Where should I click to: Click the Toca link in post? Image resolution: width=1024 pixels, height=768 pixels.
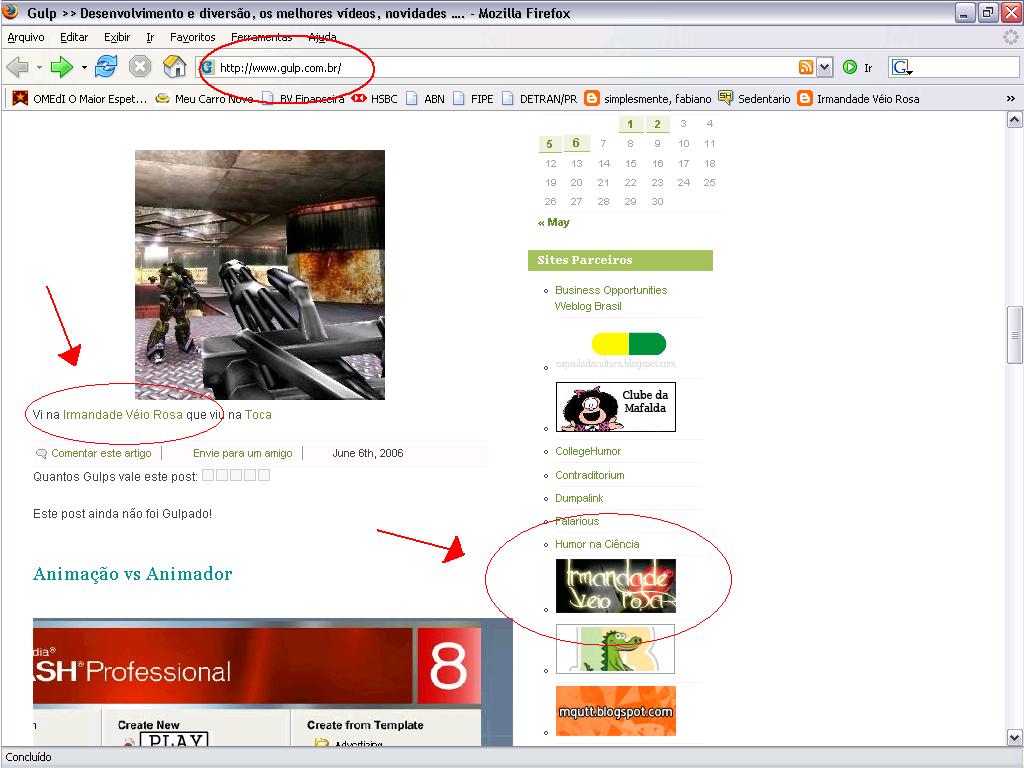(258, 415)
